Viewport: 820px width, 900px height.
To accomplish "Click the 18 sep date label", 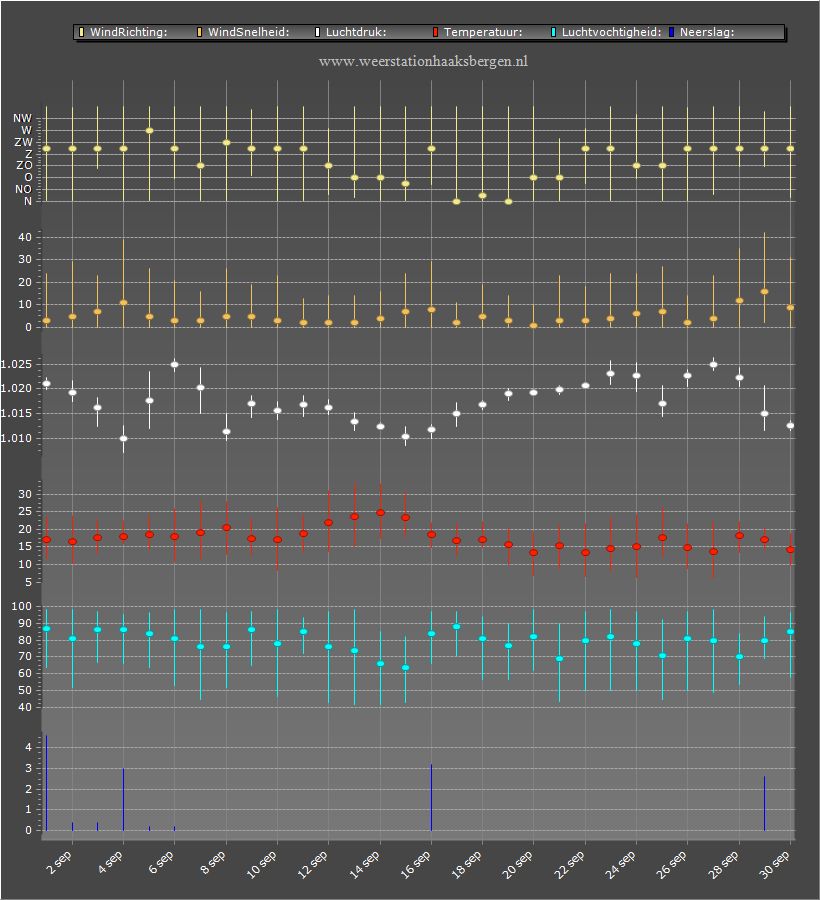I will click(x=467, y=864).
